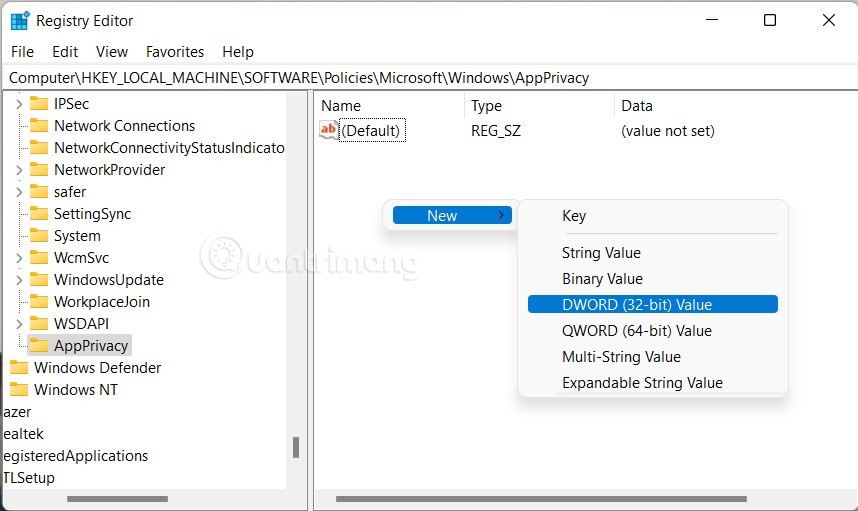858x511 pixels.
Task: Click the Registry Editor app icon in title bar
Action: click(19, 20)
